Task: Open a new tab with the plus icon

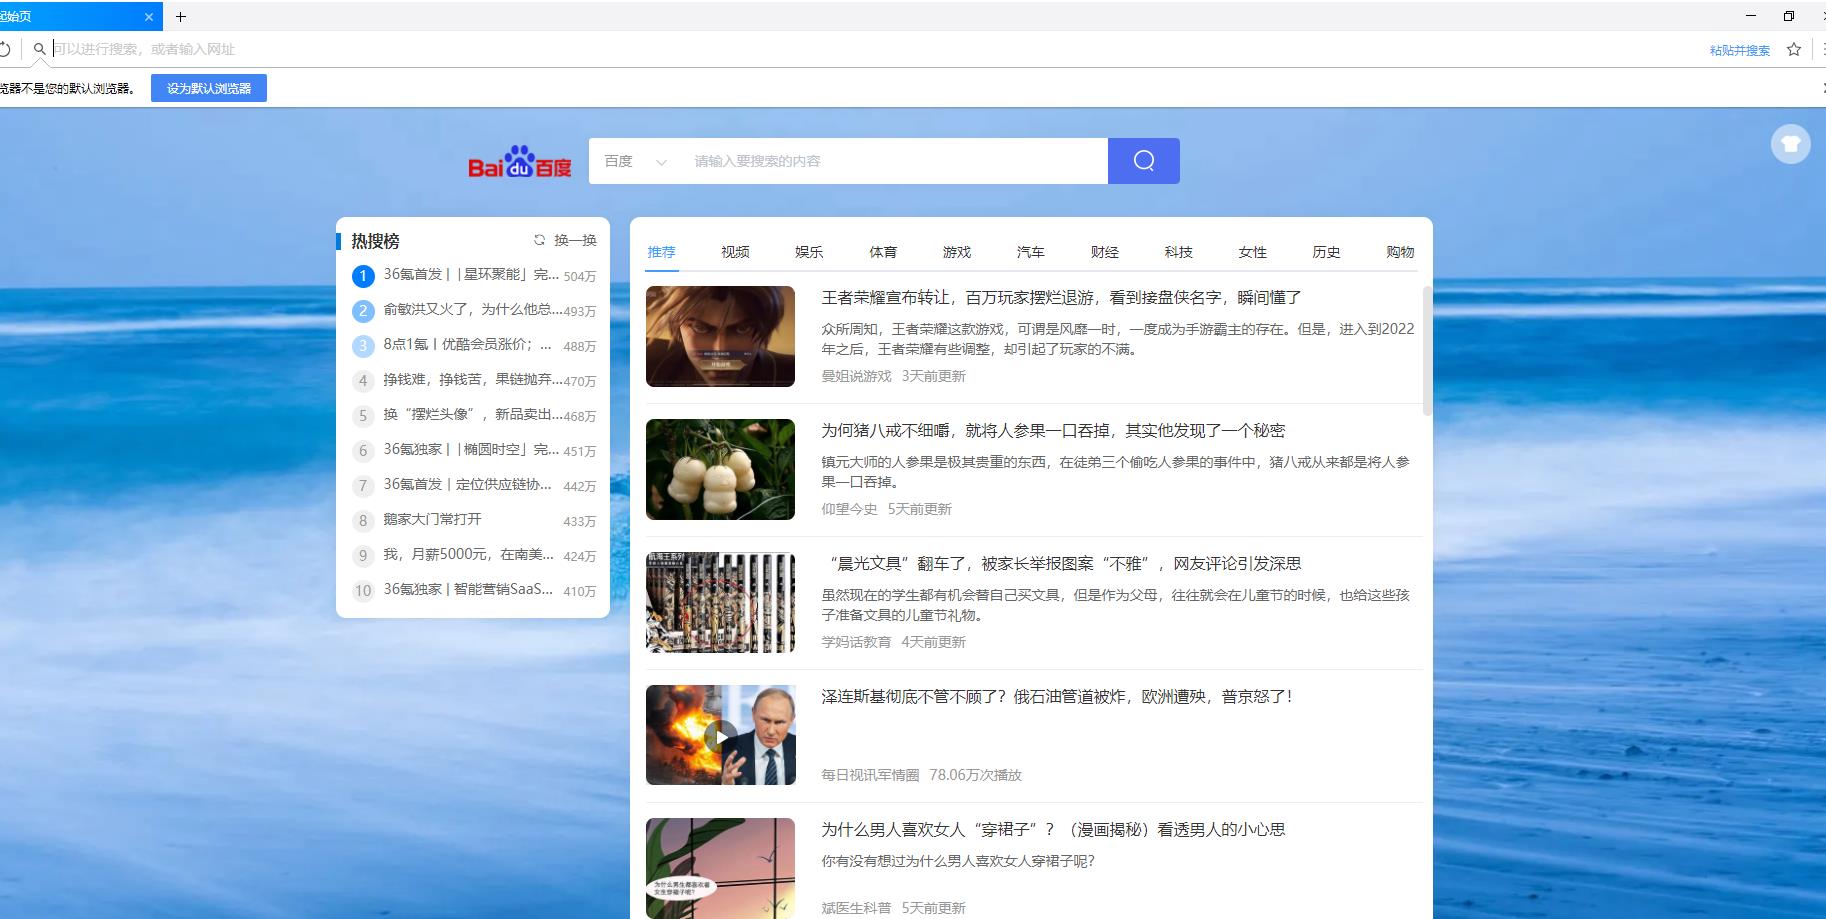Action: pos(181,16)
